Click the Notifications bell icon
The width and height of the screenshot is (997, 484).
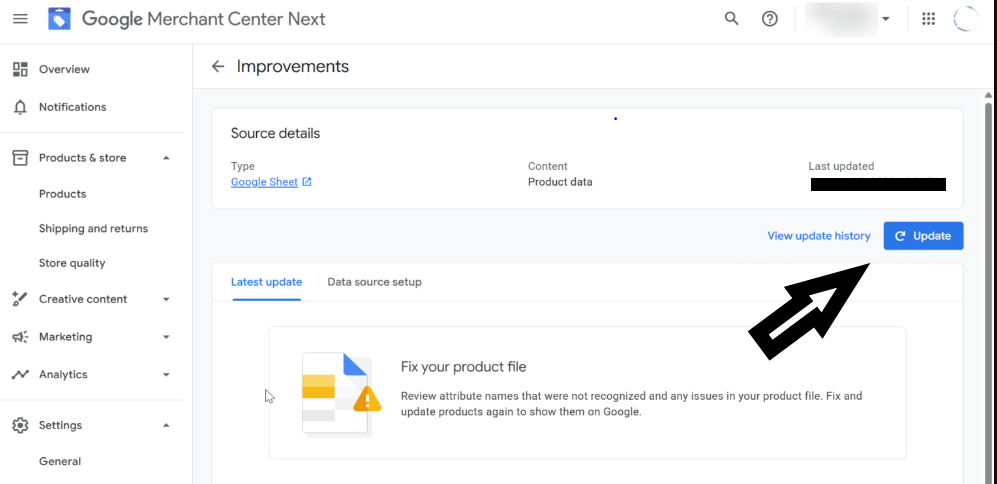20,107
